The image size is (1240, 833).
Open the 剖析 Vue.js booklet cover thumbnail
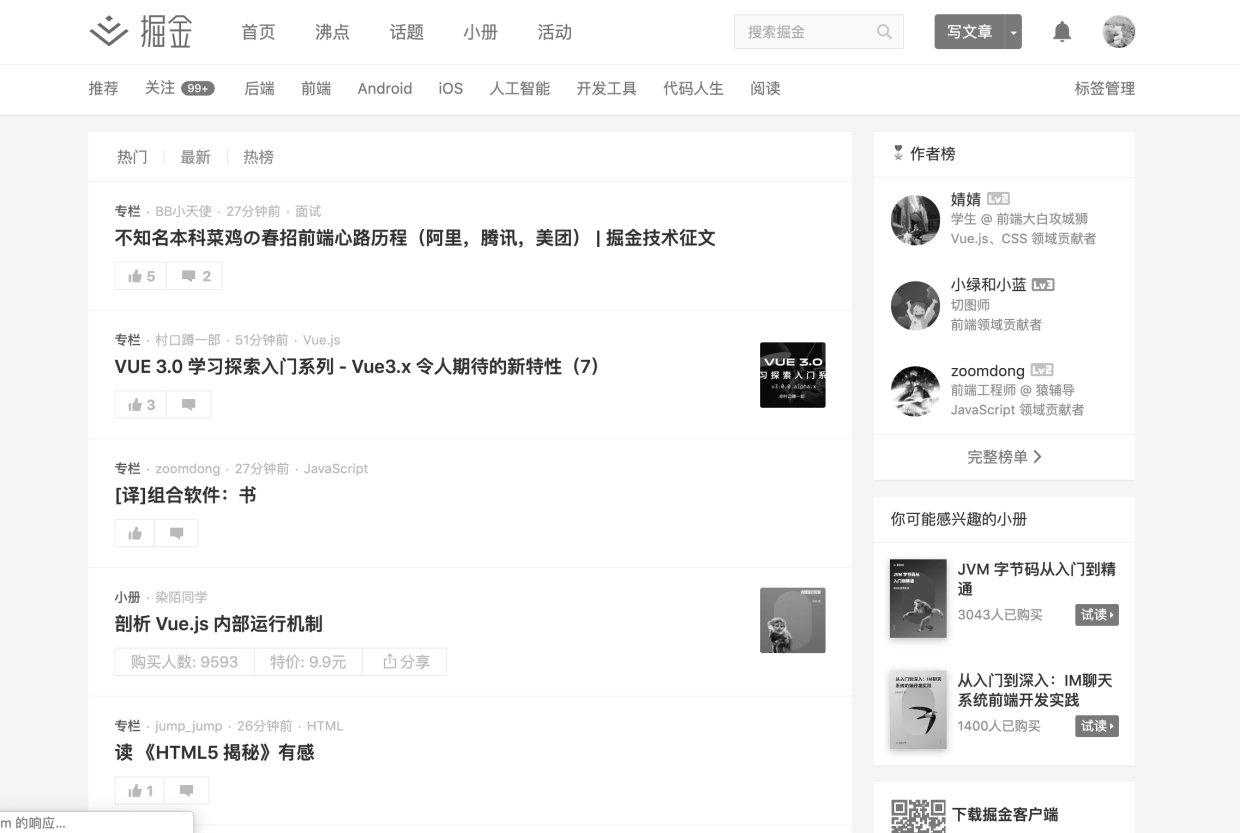click(793, 620)
